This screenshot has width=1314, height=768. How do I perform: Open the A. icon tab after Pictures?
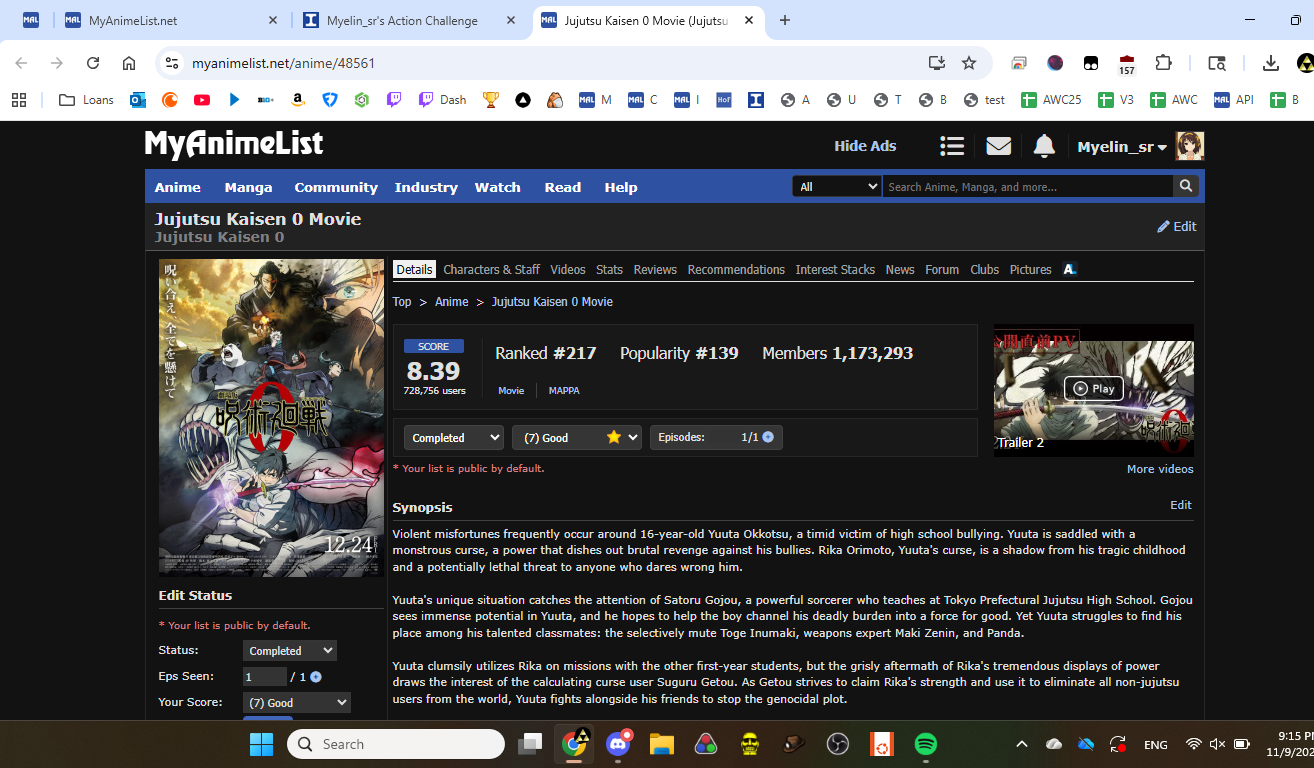pos(1069,269)
